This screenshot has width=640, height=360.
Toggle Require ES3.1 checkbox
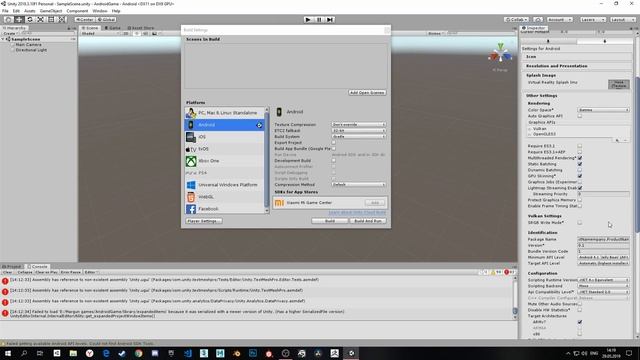tap(580, 146)
